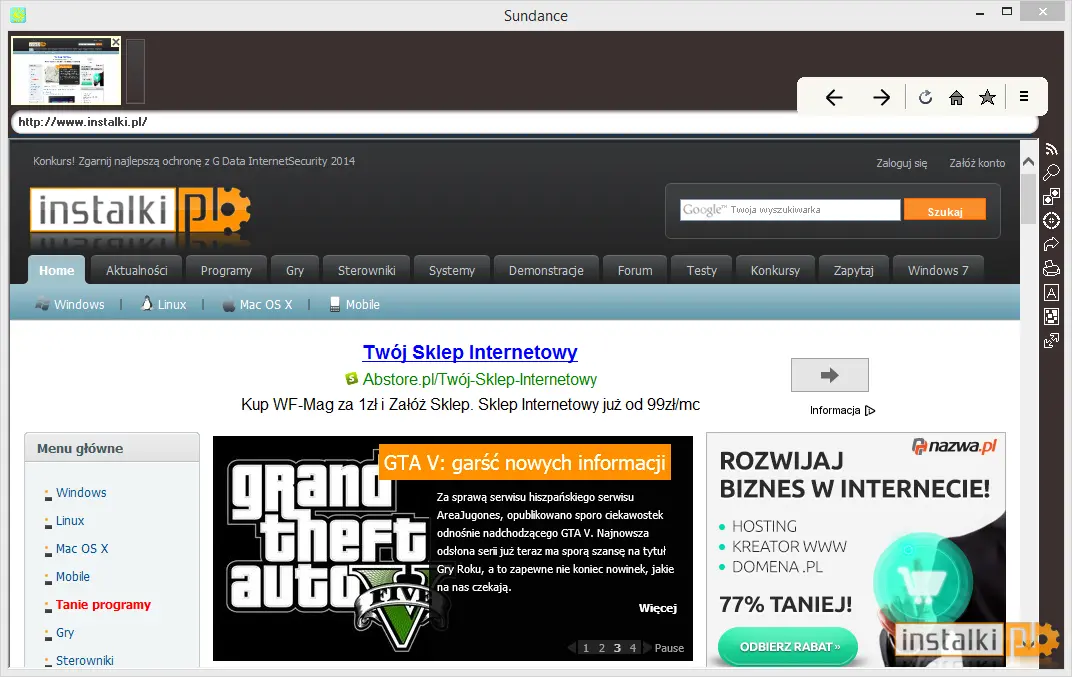Click the printer icon in sidebar
The image size is (1072, 677).
click(1051, 268)
